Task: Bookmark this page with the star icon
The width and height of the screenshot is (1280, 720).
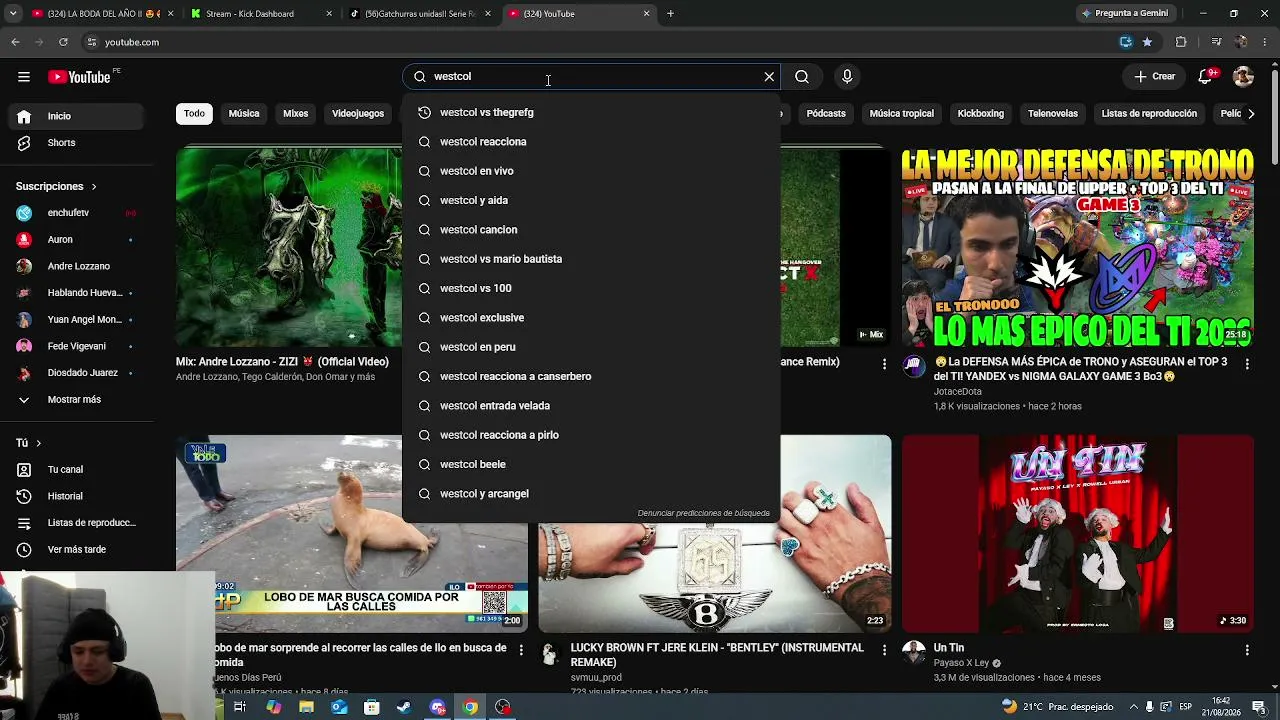Action: [x=1147, y=42]
